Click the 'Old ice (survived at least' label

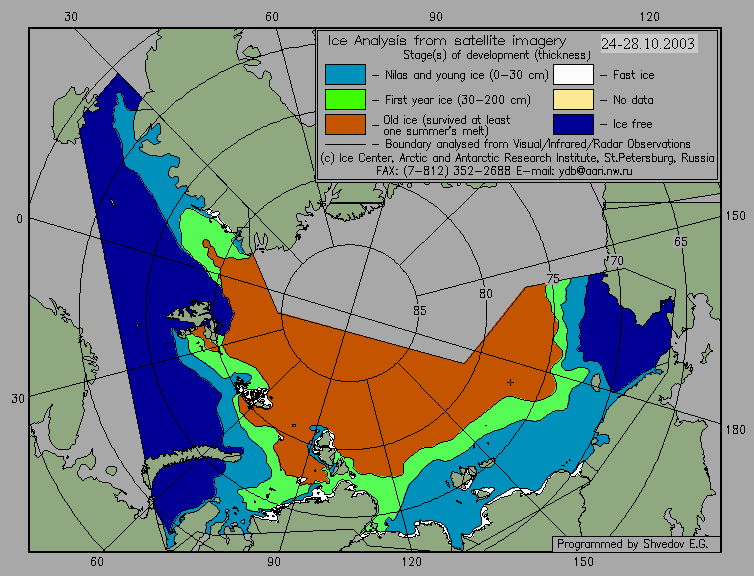[x=446, y=120]
